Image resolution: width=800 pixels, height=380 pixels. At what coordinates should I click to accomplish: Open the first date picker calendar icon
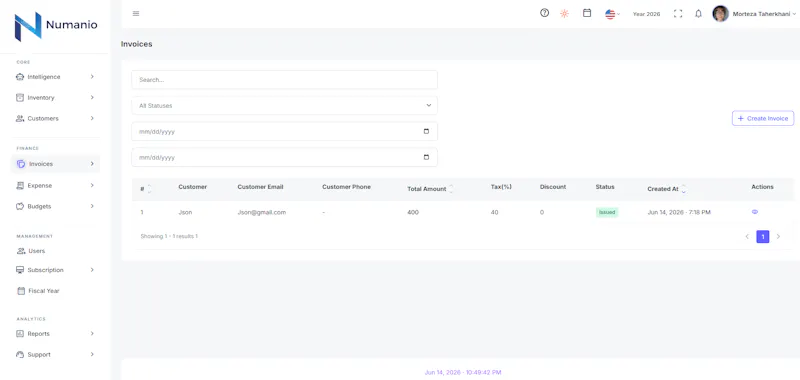tap(426, 132)
